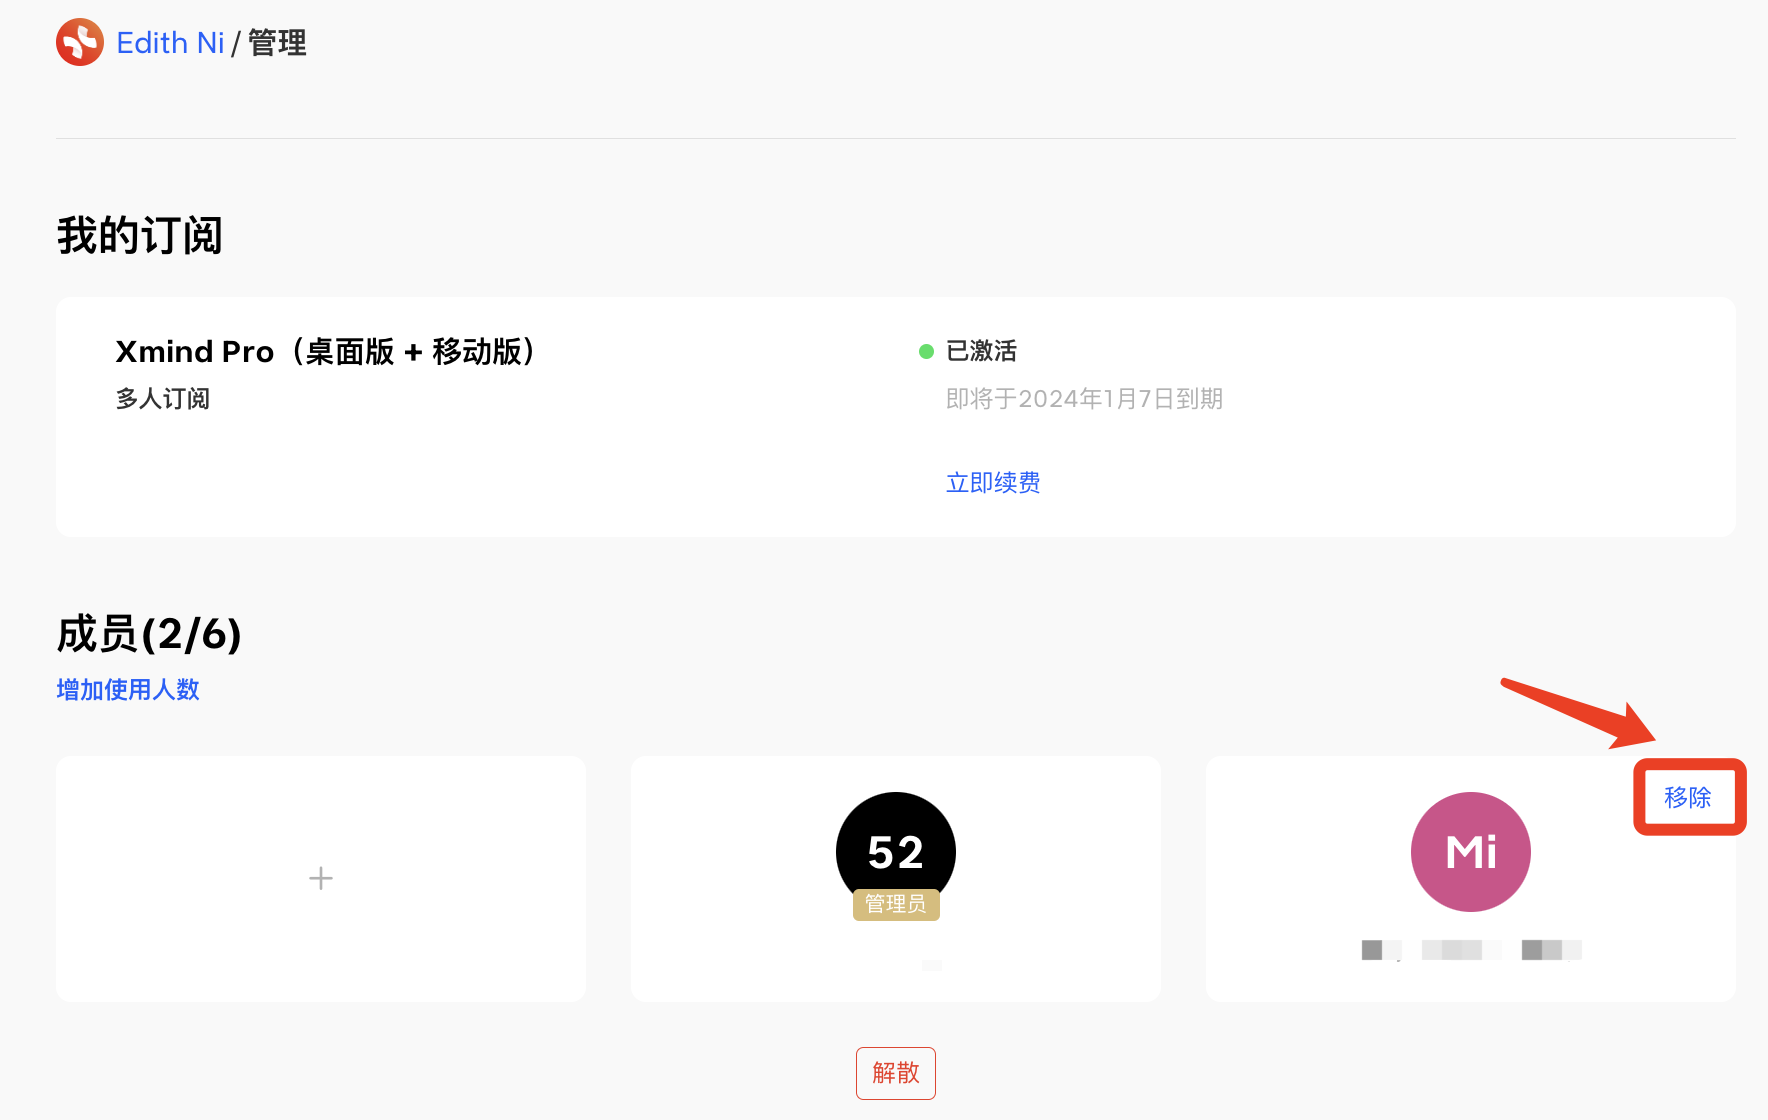This screenshot has height=1120, width=1768.
Task: Select the pink Mi avatar
Action: point(1471,852)
